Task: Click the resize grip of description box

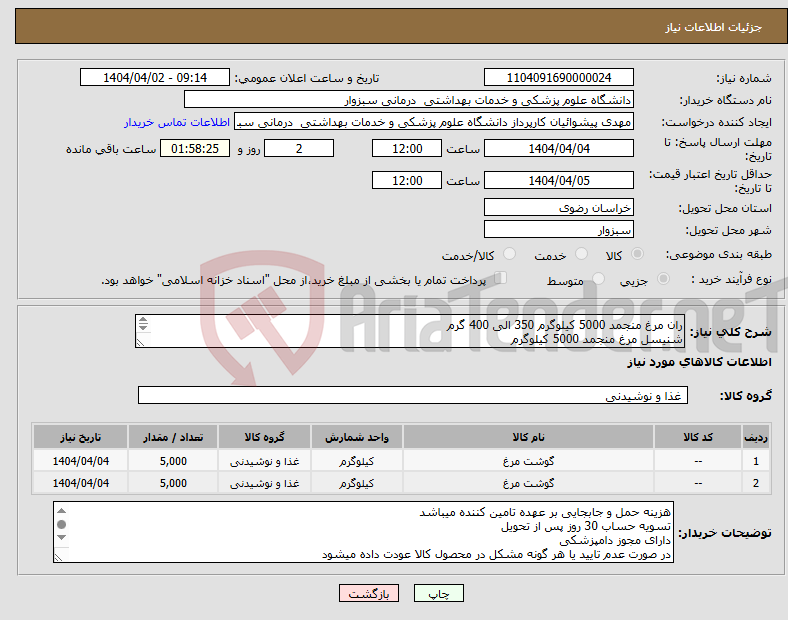Action: click(x=141, y=342)
